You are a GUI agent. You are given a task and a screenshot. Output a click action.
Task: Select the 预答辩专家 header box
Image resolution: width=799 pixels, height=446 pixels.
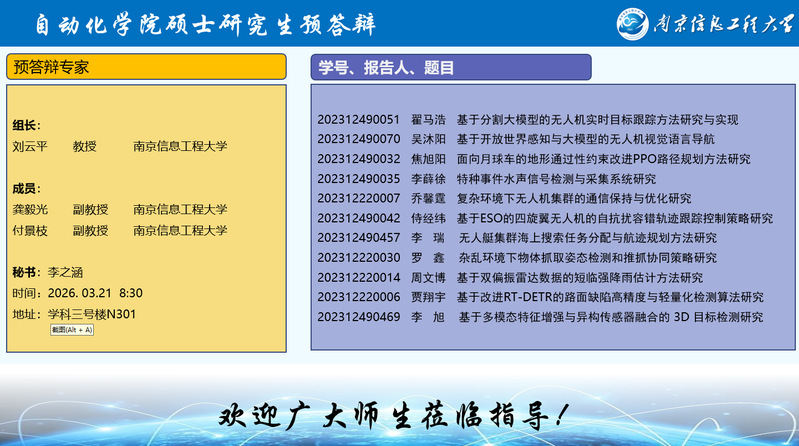pos(146,67)
